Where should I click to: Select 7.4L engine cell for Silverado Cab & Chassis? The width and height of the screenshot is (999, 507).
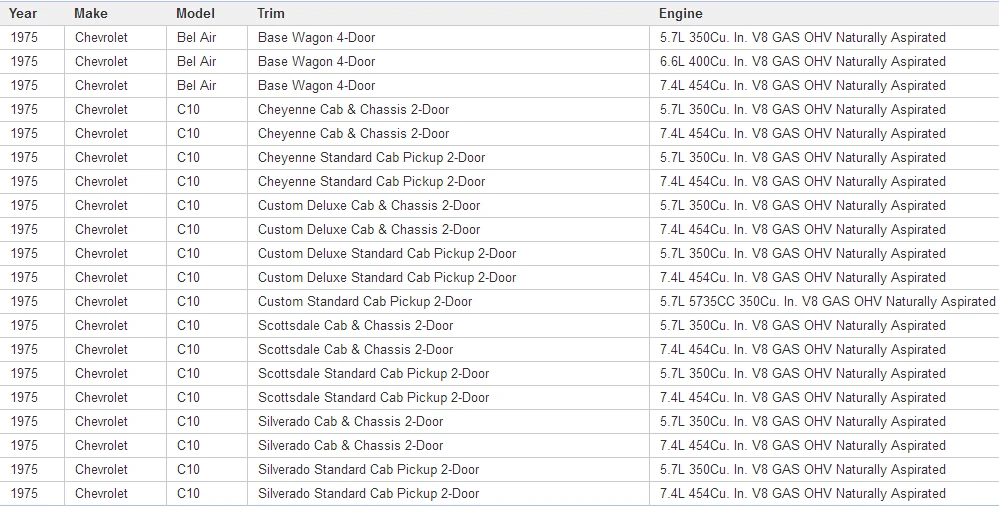click(824, 446)
